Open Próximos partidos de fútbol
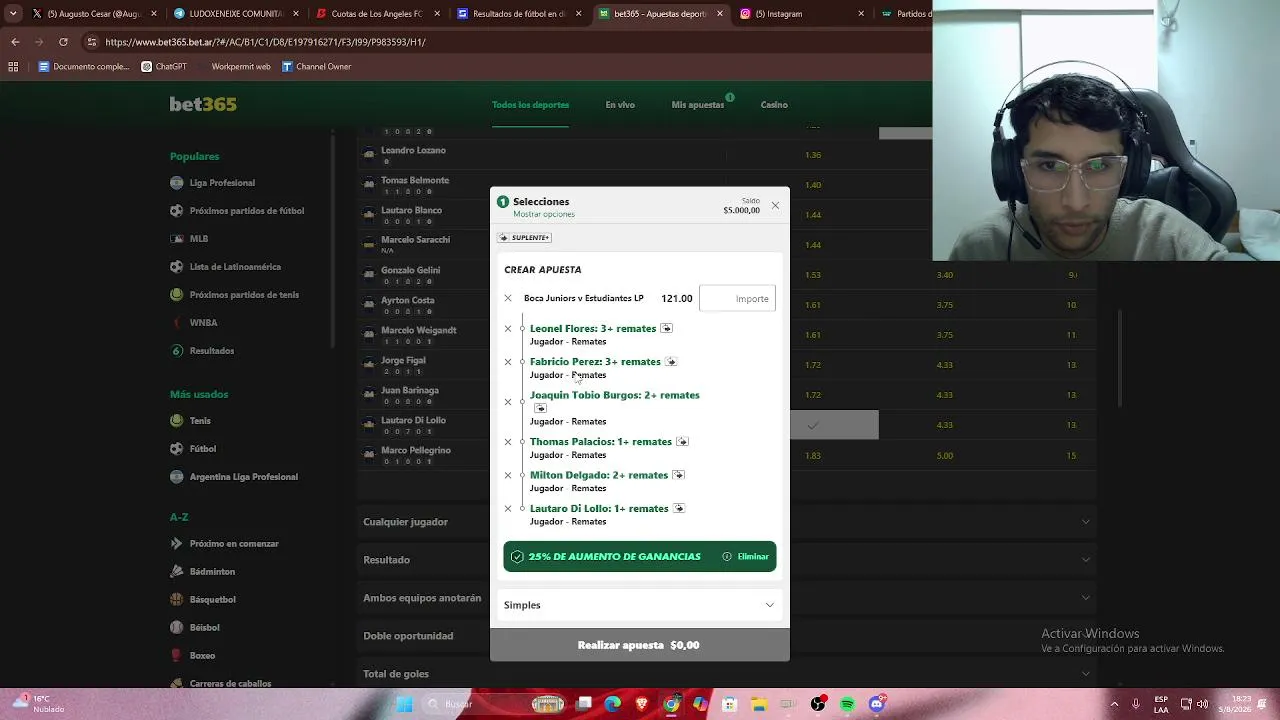Image resolution: width=1280 pixels, height=720 pixels. [246, 211]
